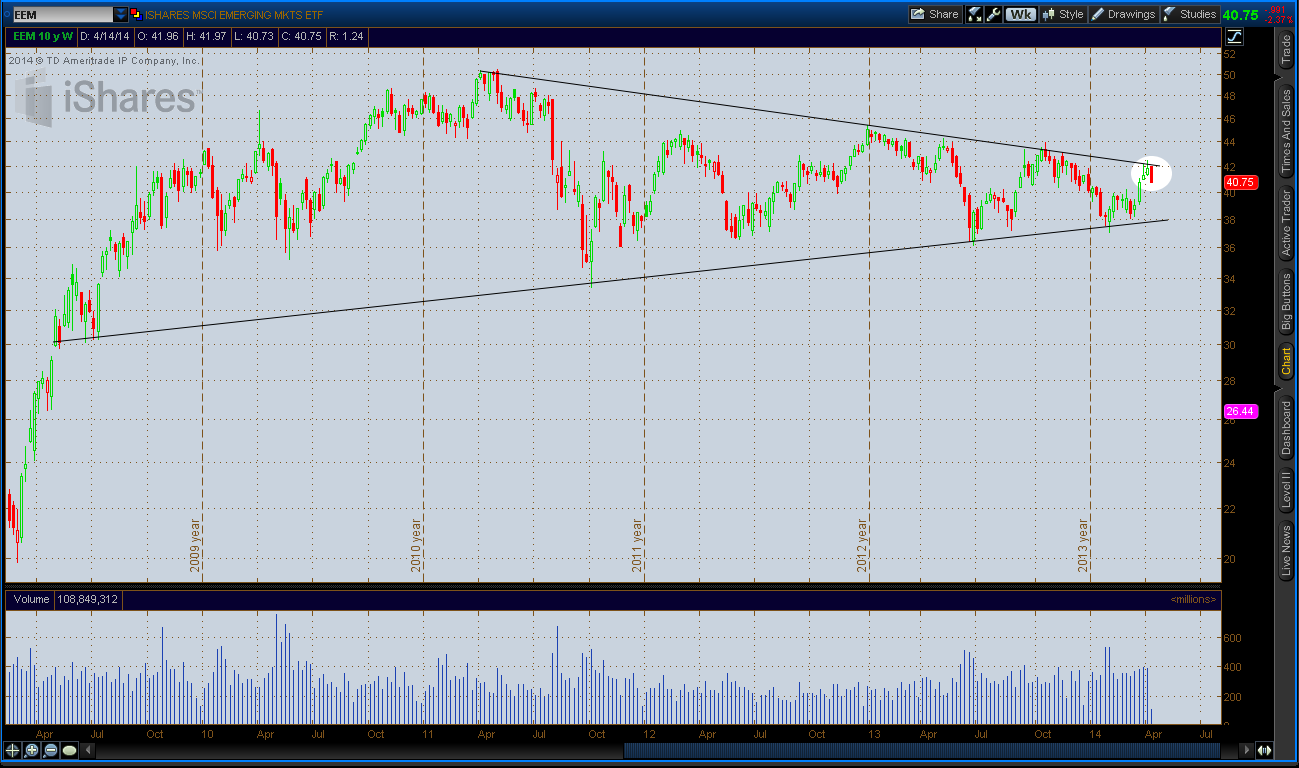This screenshot has width=1299, height=768.
Task: Open the Level II side tab
Action: pos(1286,491)
